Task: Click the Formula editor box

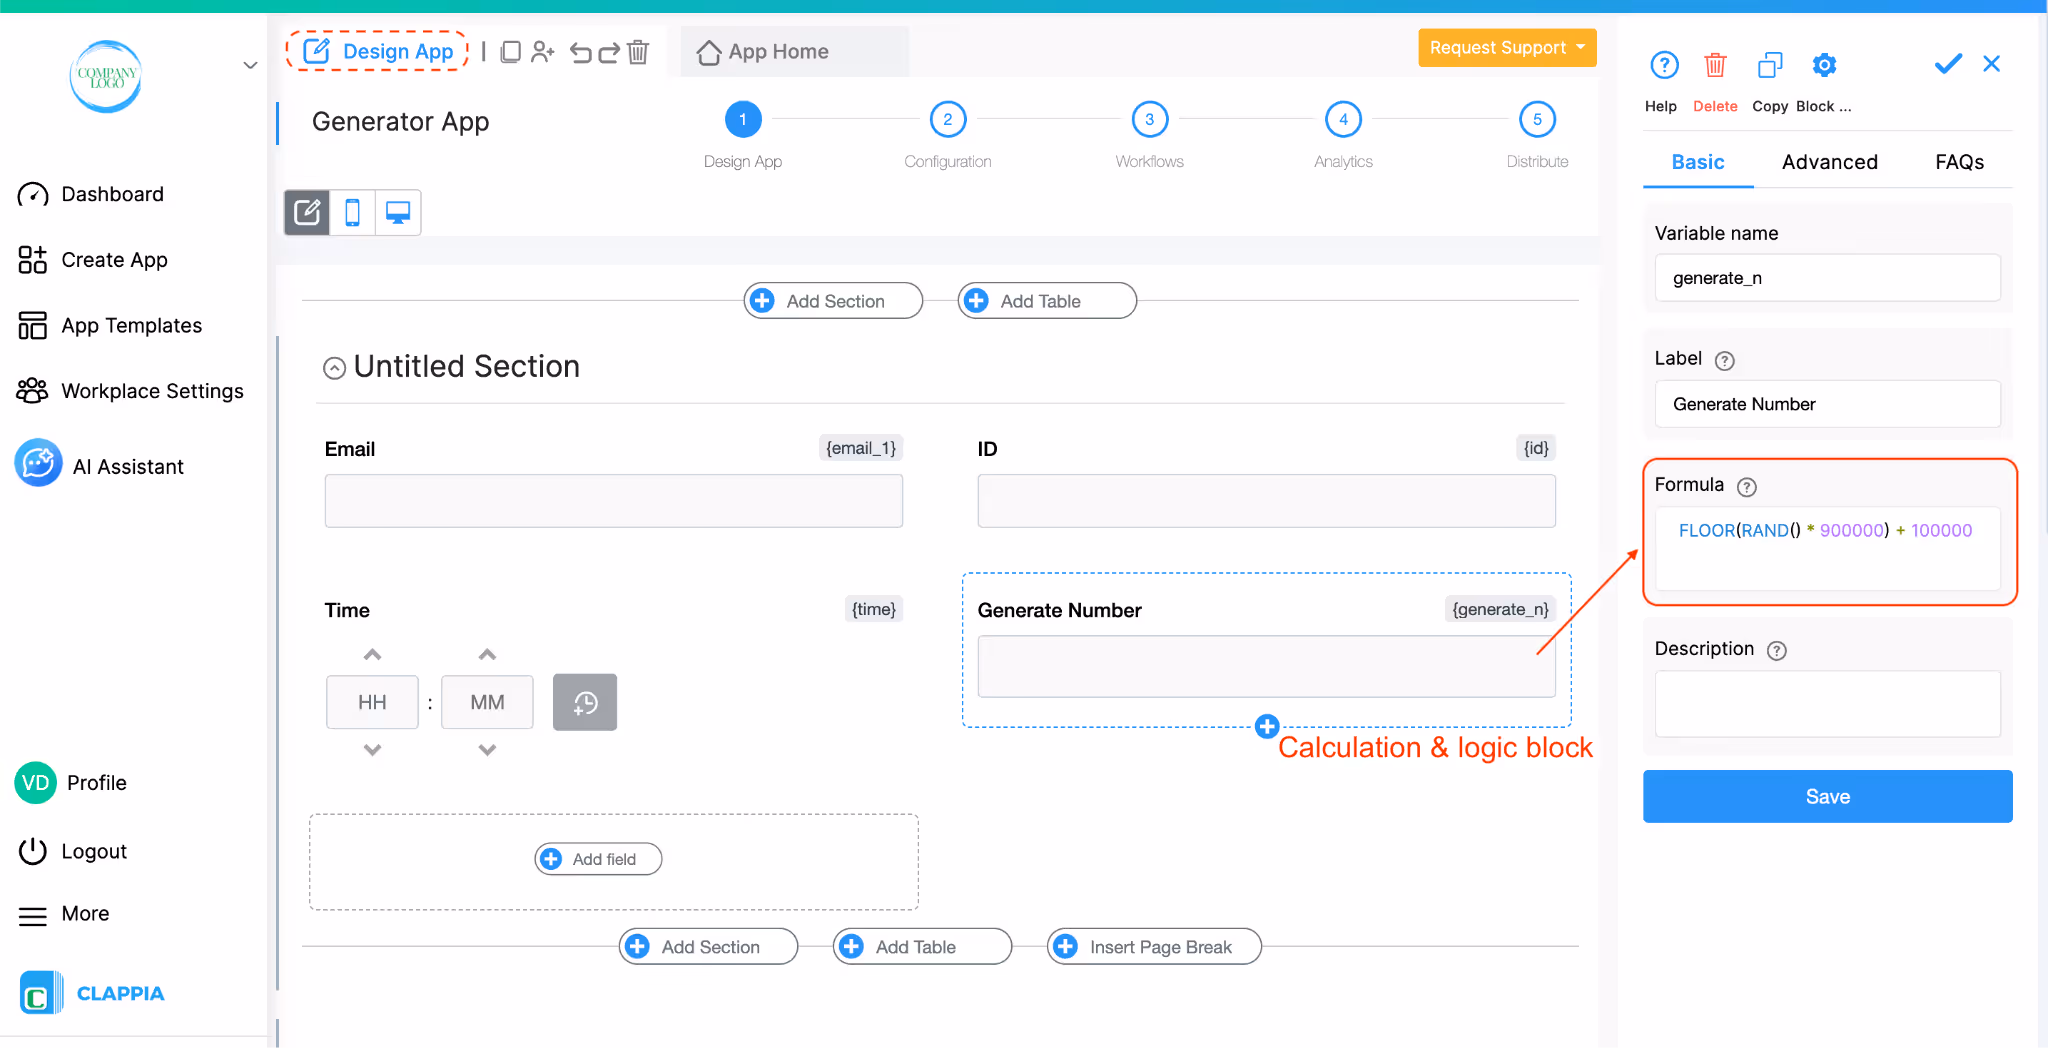Action: point(1827,549)
